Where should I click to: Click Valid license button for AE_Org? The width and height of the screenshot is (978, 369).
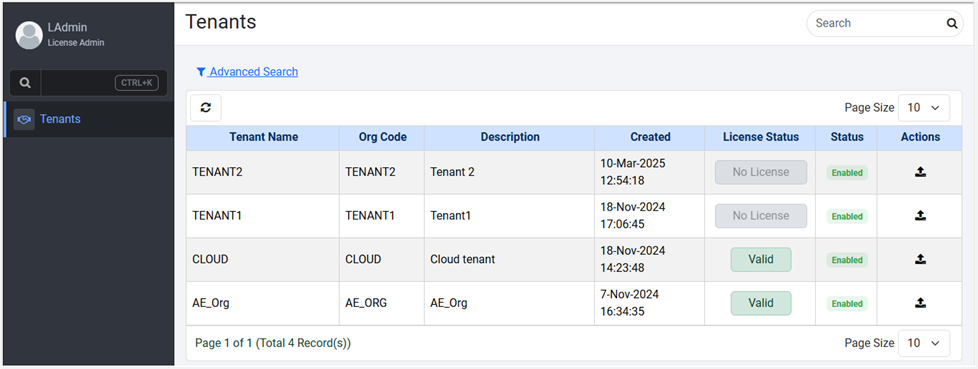coord(761,303)
